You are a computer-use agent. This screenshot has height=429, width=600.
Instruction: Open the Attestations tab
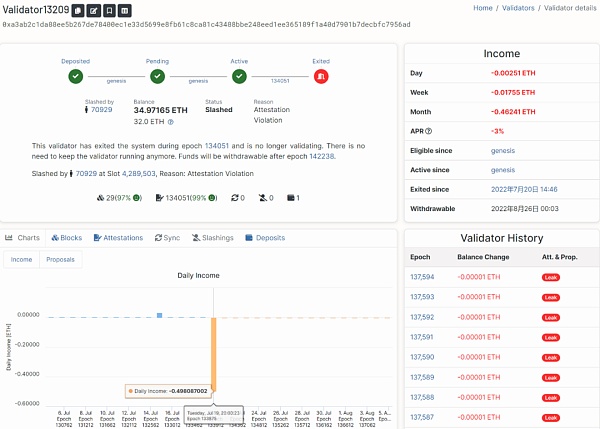119,238
